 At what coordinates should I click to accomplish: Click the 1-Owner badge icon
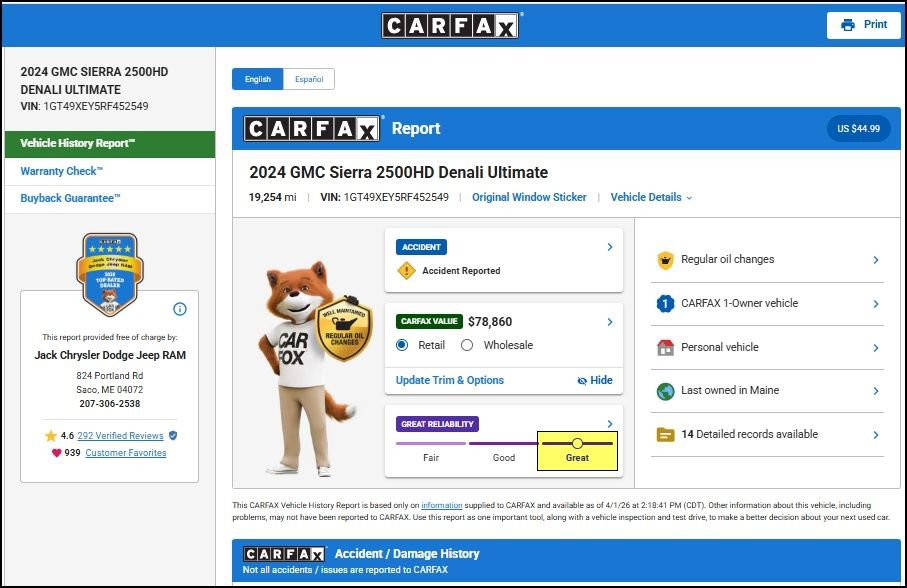point(665,304)
